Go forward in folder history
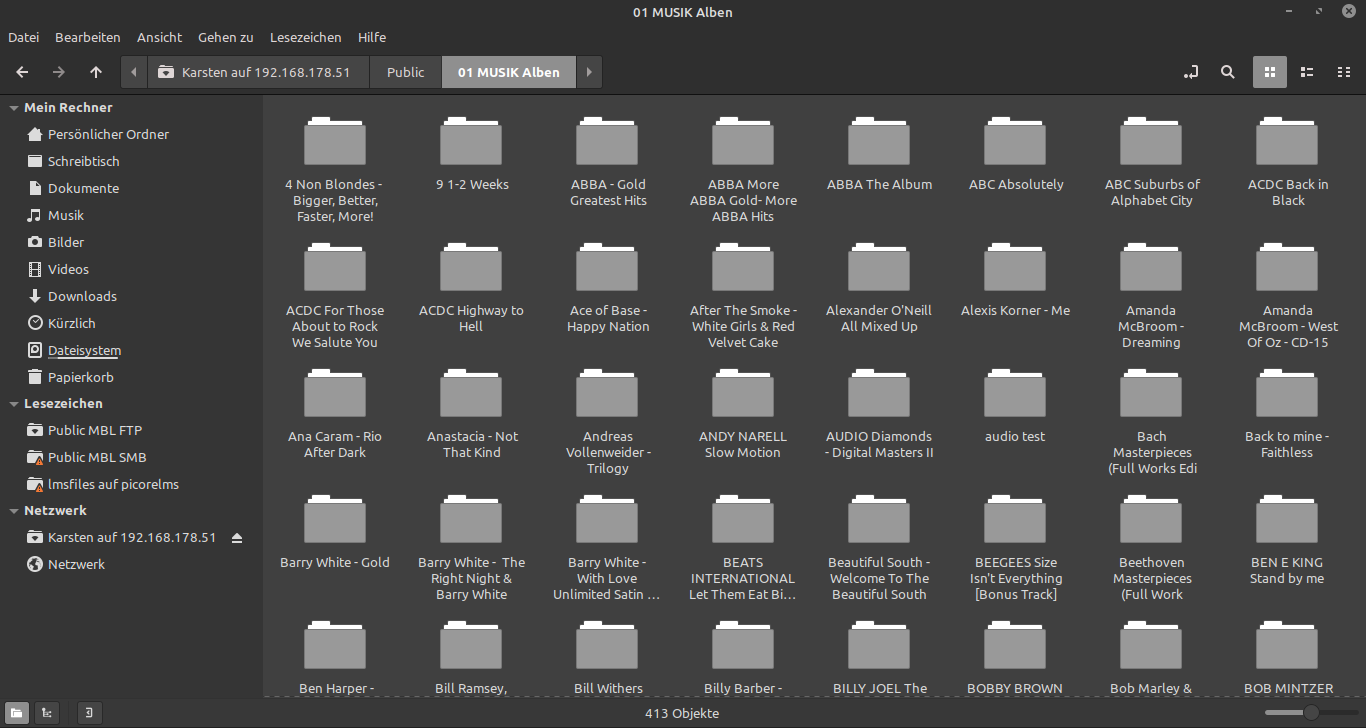Screen dimensions: 1366x728 [59, 72]
